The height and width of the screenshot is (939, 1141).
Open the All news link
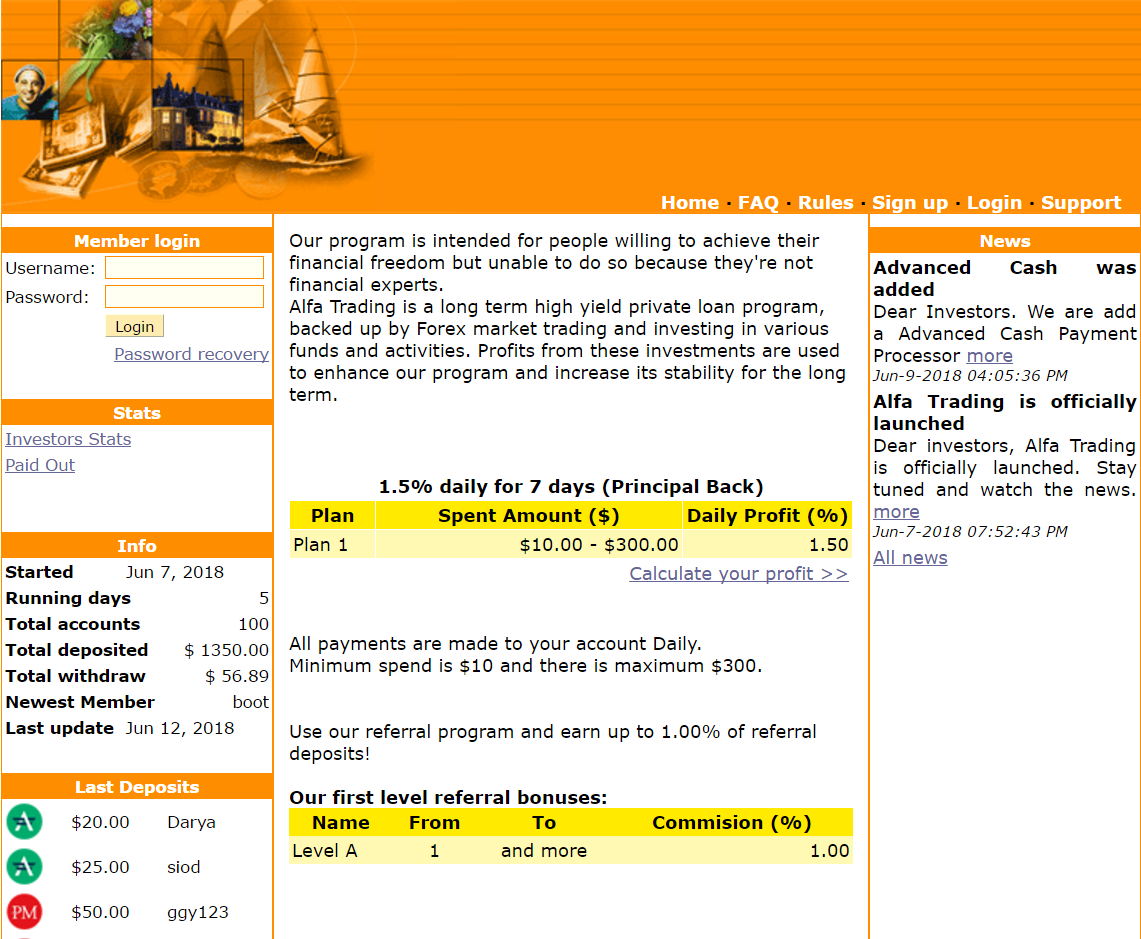pos(910,558)
